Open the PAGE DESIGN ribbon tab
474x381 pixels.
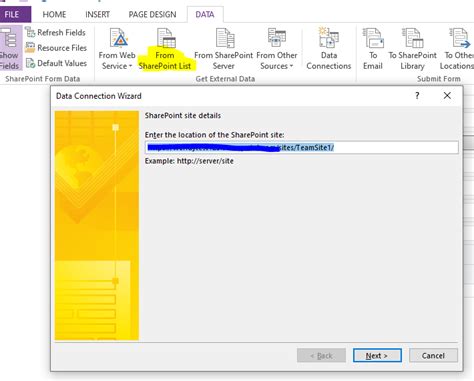point(152,15)
